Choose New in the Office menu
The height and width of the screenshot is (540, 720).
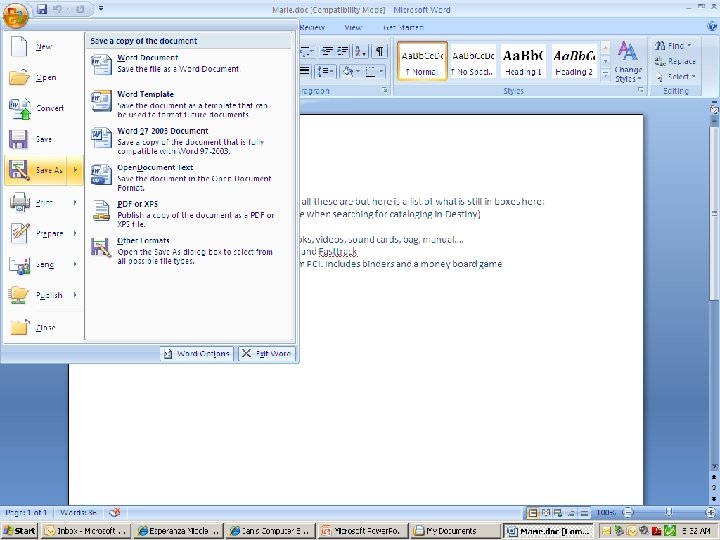tap(44, 46)
